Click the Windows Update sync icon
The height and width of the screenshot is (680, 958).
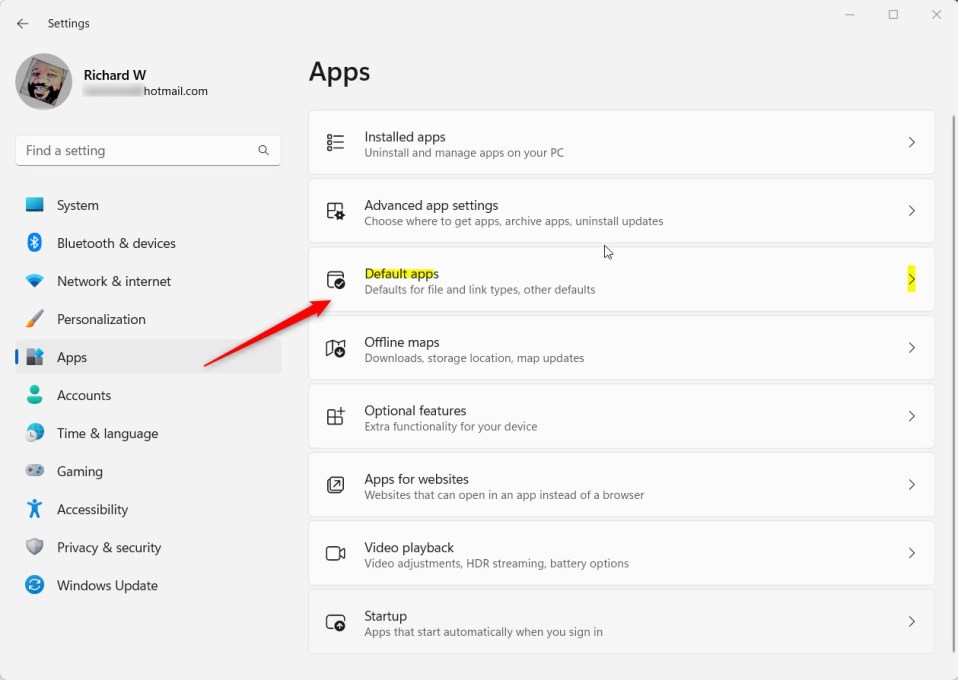(35, 585)
